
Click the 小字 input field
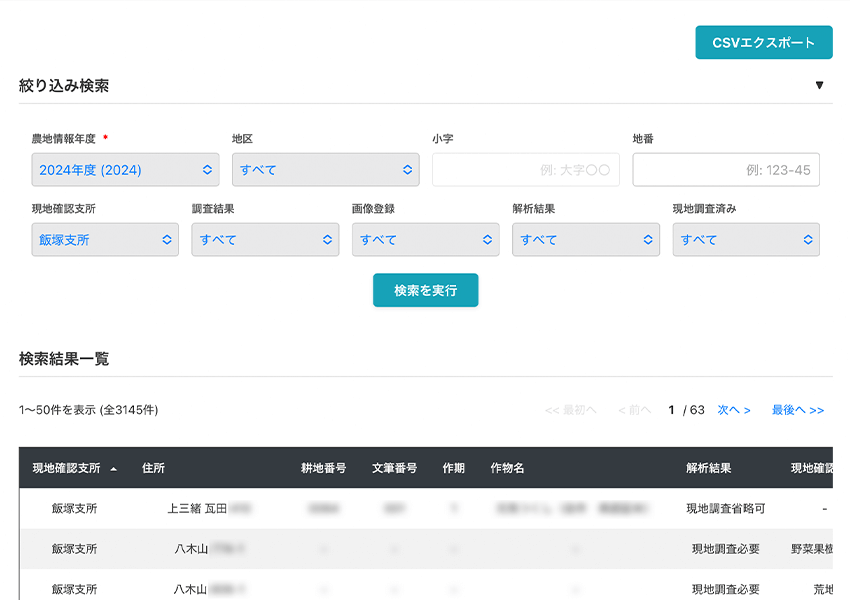(525, 170)
